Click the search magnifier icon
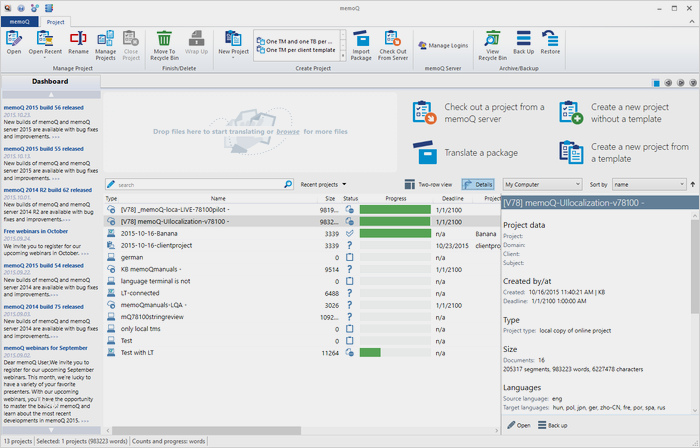Viewport: 700px width, 448px height. tap(288, 184)
